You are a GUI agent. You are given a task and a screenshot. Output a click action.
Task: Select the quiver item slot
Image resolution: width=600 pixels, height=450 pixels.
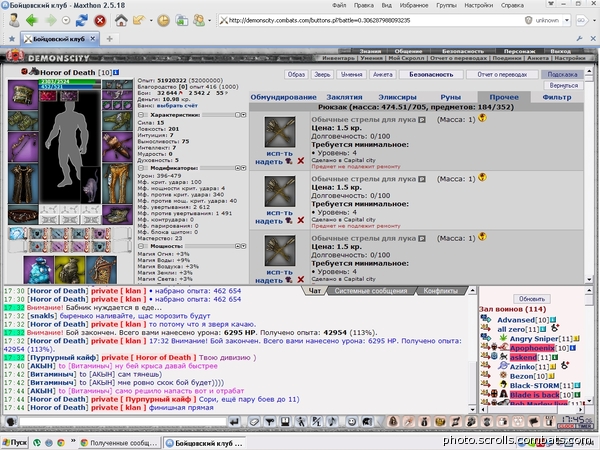(117, 147)
